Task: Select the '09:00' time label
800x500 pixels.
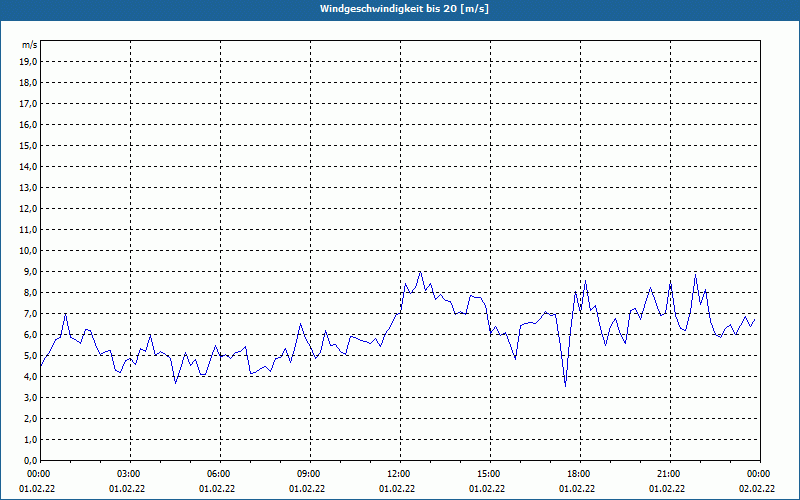Action: click(310, 474)
